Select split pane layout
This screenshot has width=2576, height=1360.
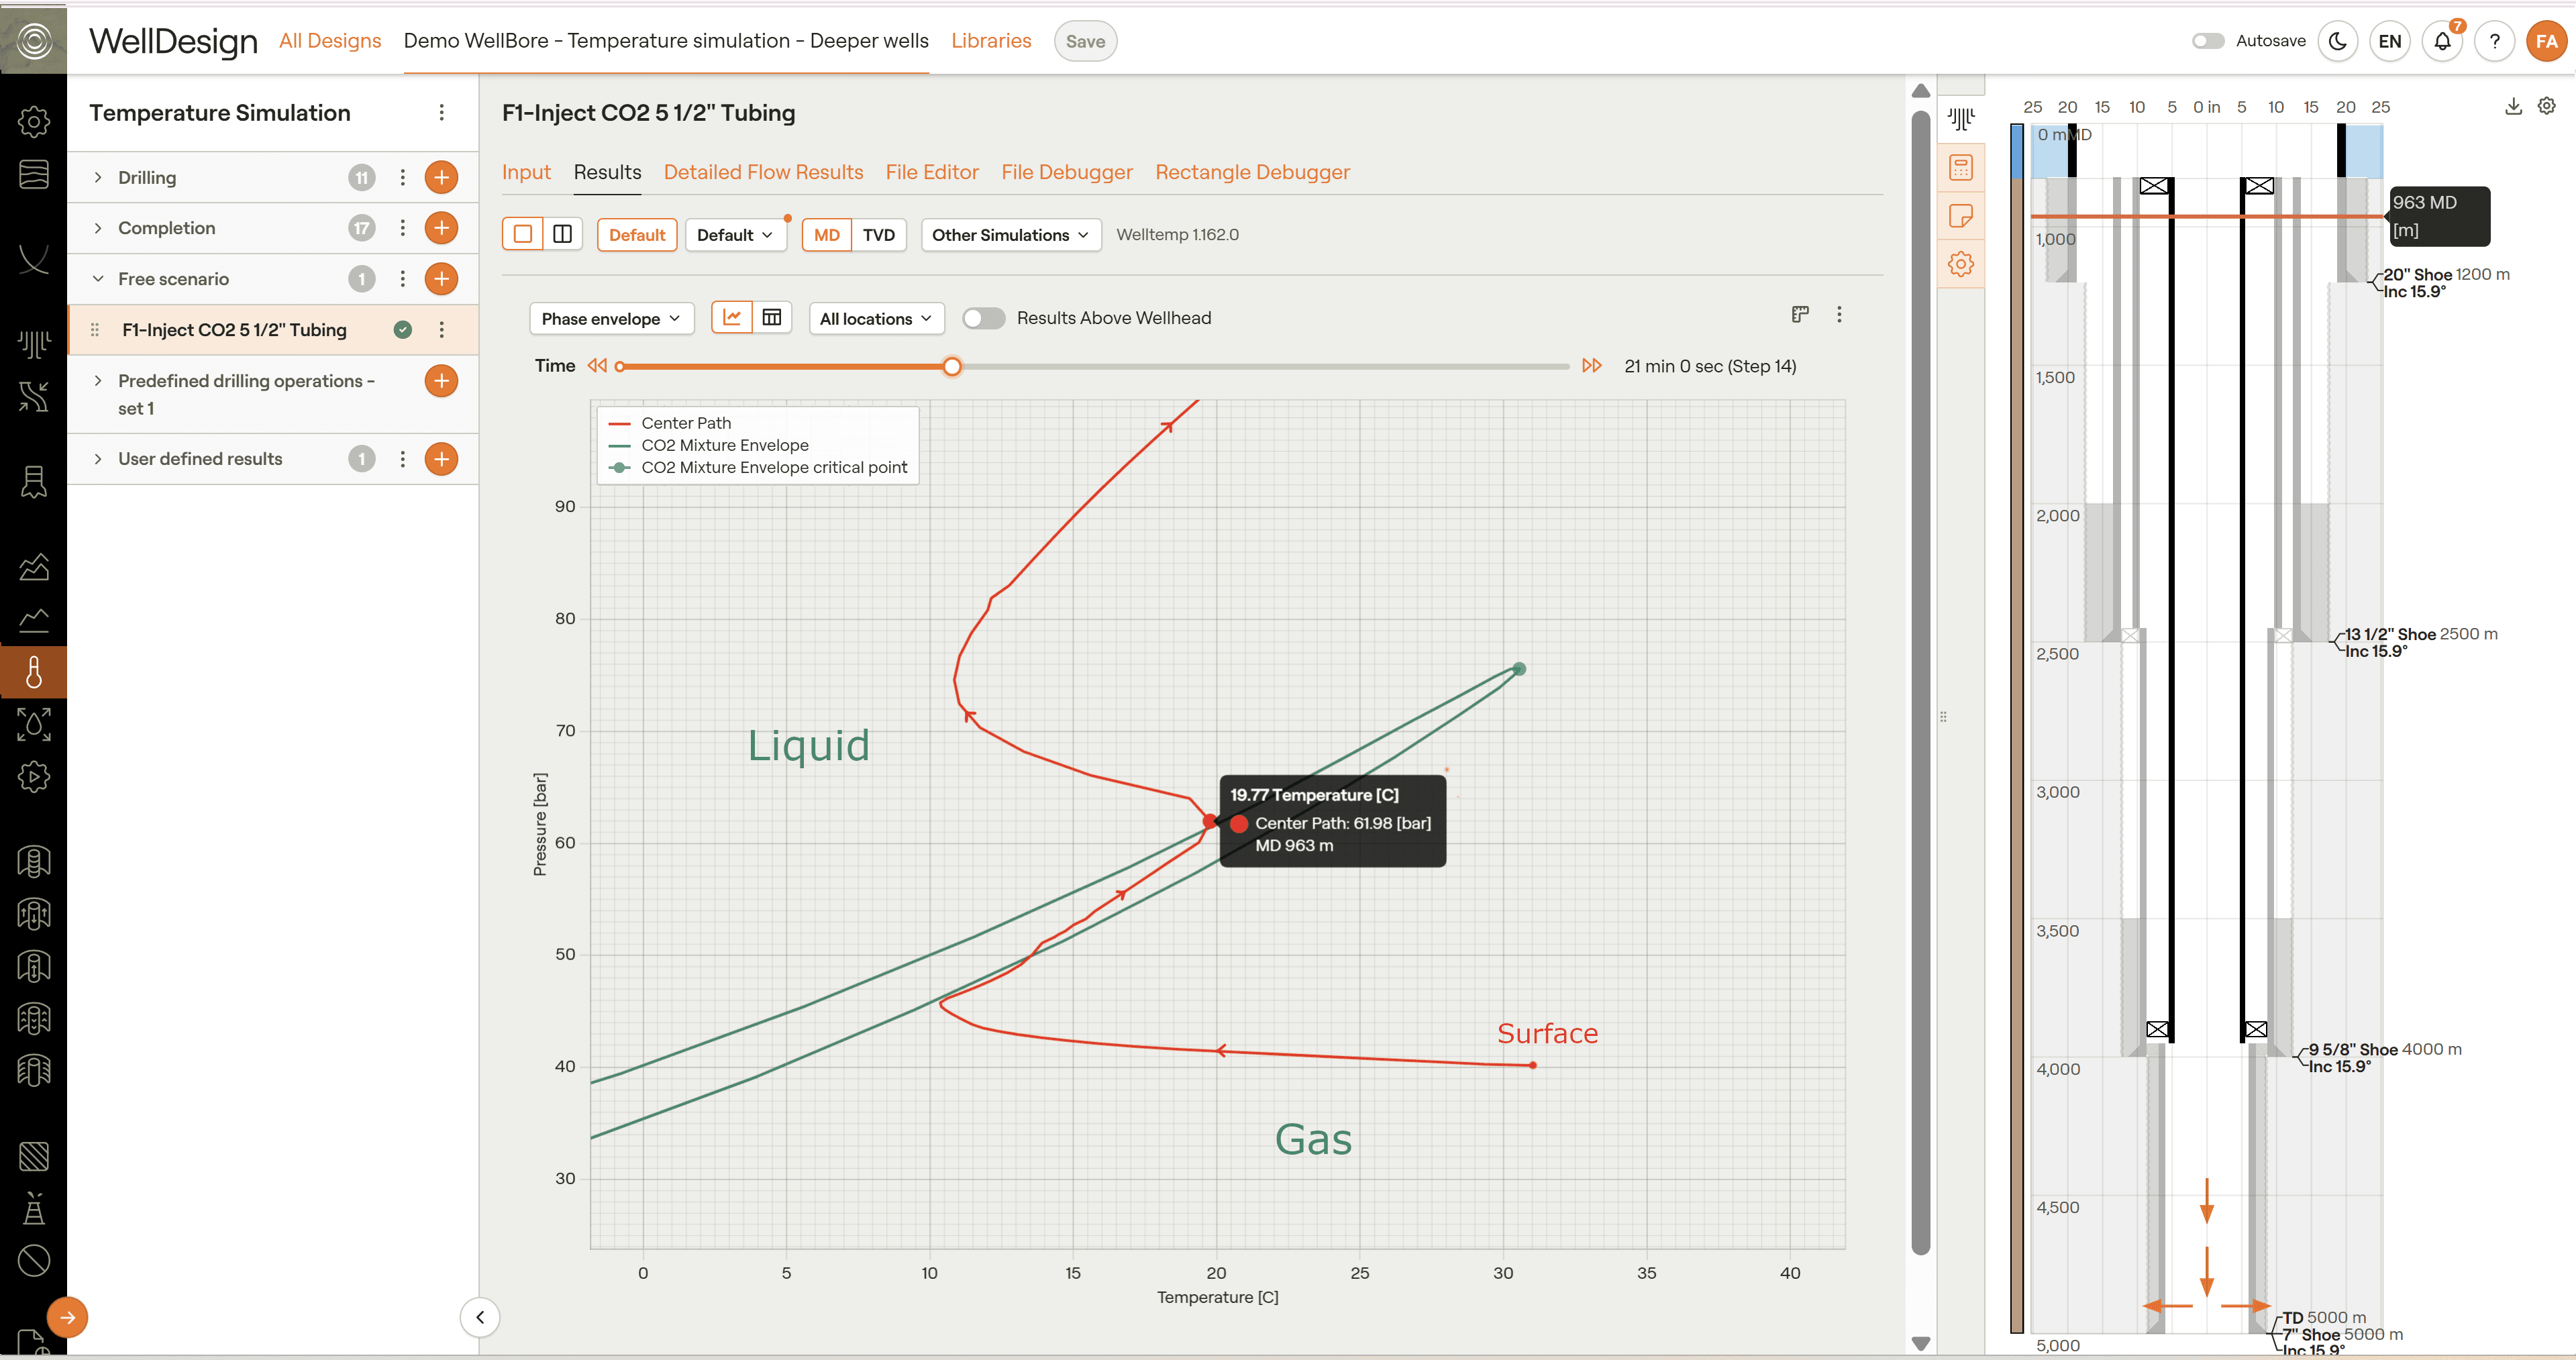pos(562,235)
